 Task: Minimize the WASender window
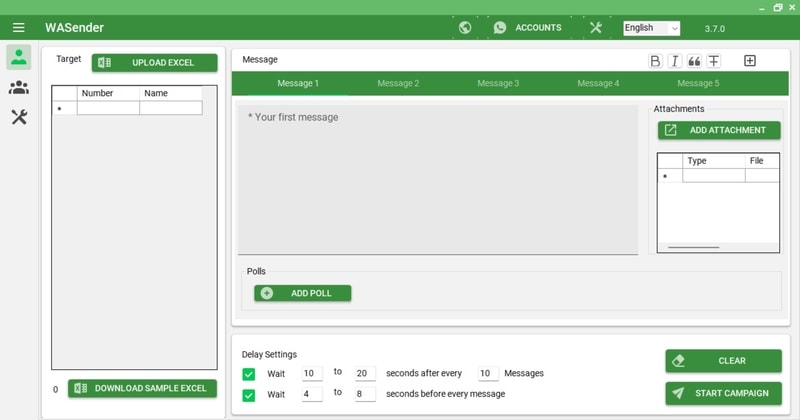(x=762, y=8)
